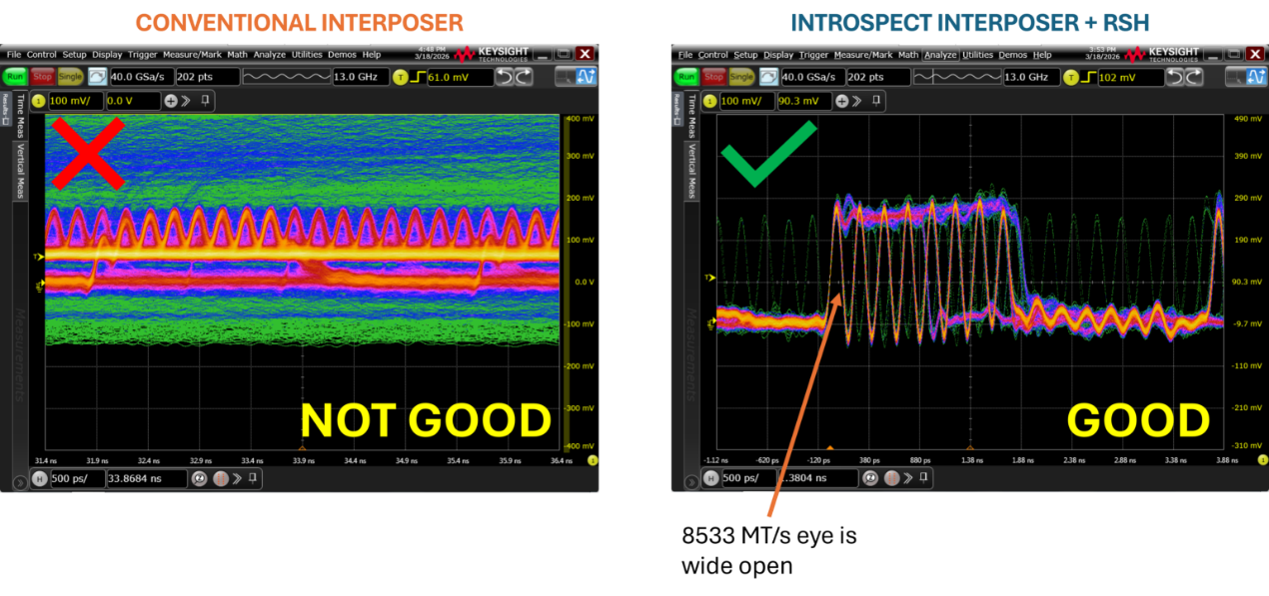Viewport: 1269px width, 596px height.
Task: Toggle the rising edge trigger slope on left scope
Action: point(418,77)
